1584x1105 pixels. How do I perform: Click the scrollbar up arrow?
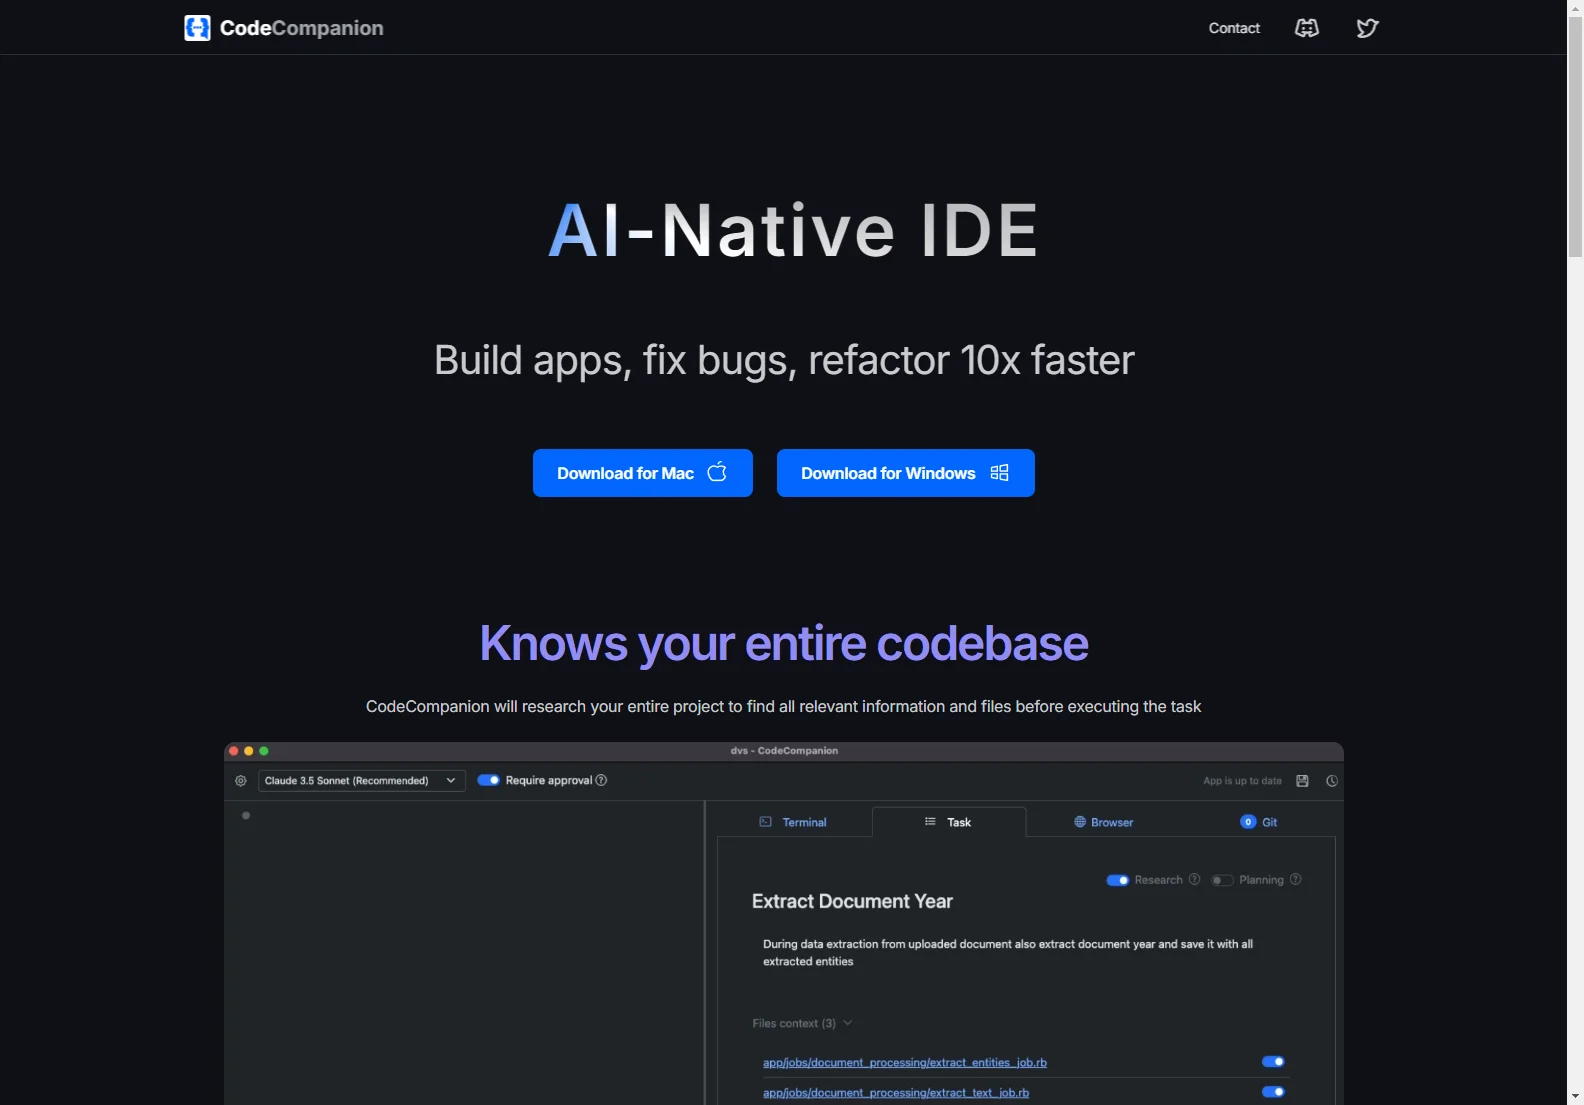pos(1575,8)
